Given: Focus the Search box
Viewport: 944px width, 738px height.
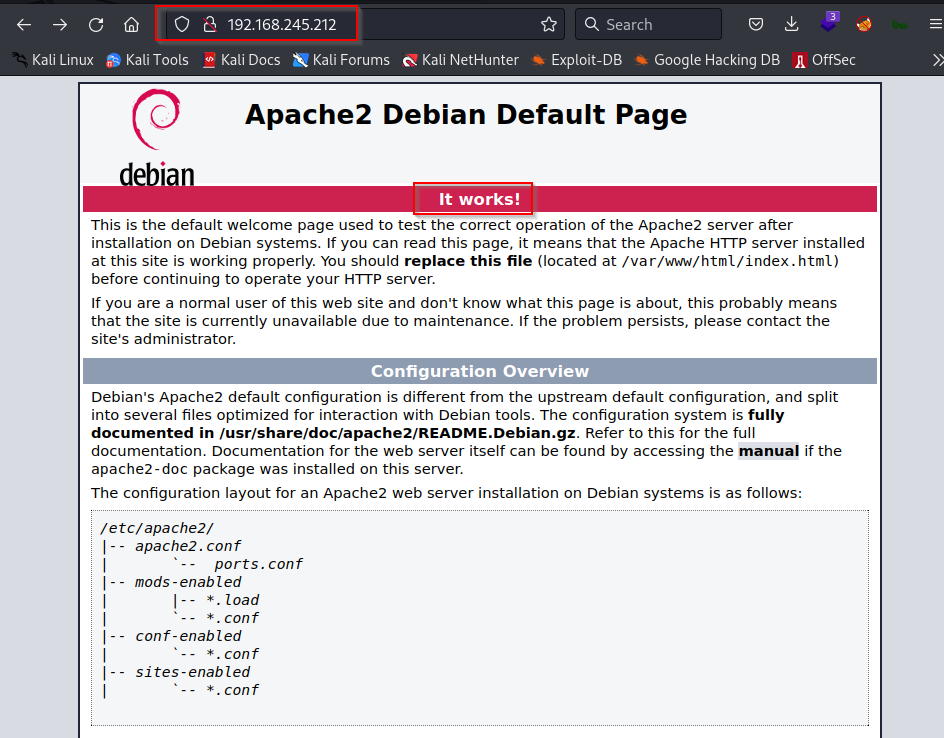Looking at the screenshot, I should click(648, 25).
